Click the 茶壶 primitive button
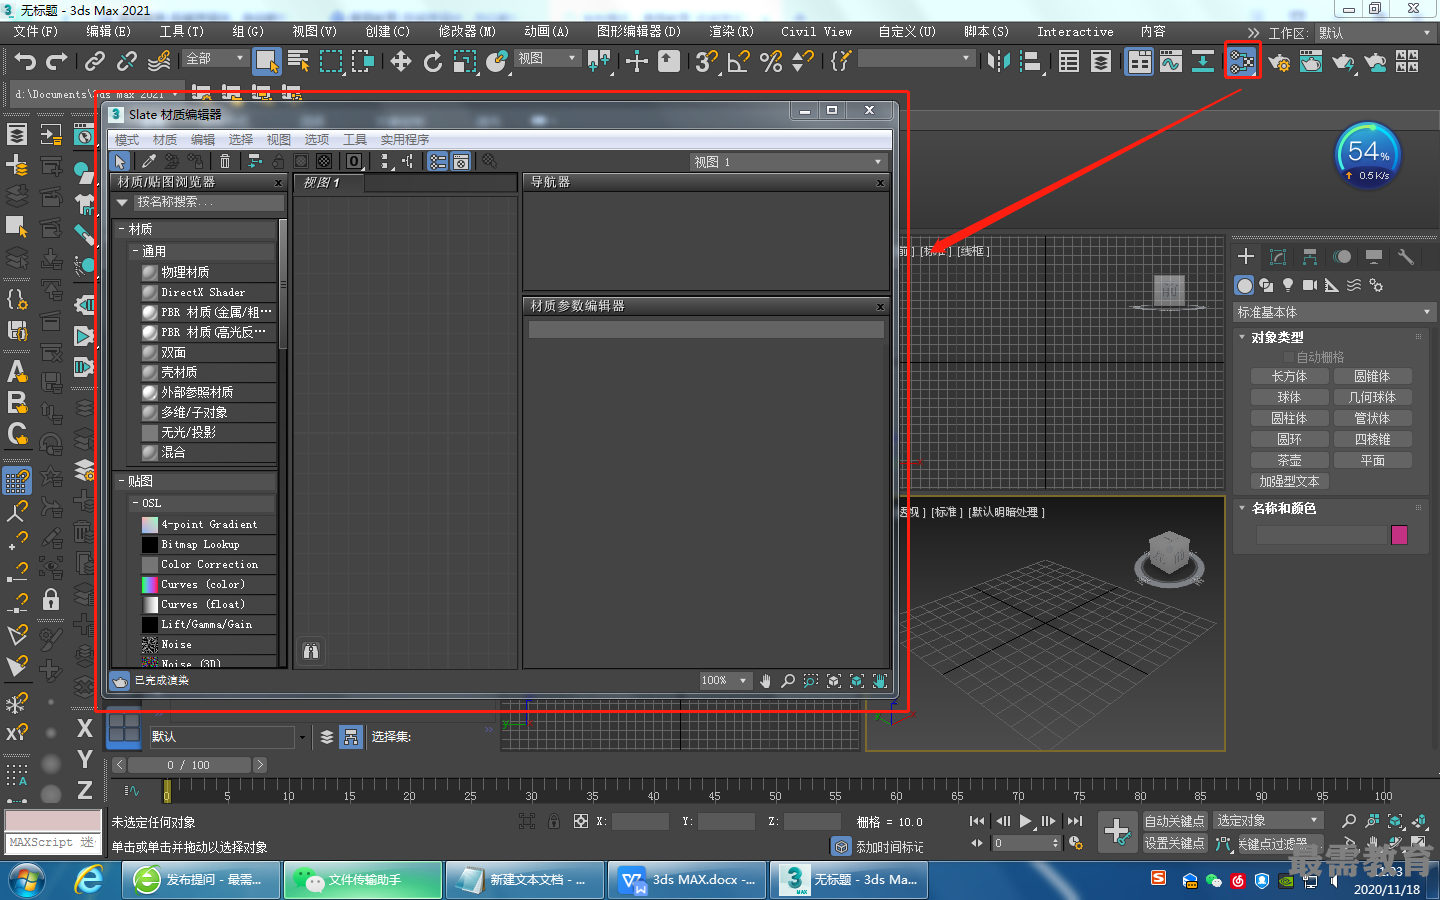This screenshot has width=1440, height=900. tap(1290, 461)
